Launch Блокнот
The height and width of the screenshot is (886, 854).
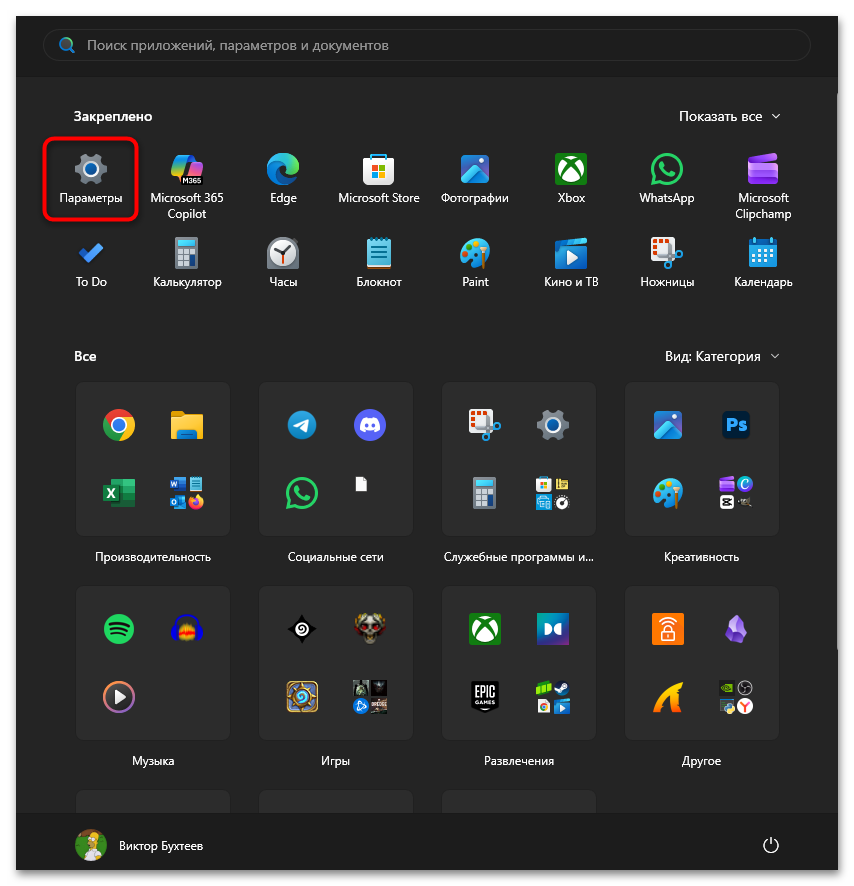click(x=379, y=263)
